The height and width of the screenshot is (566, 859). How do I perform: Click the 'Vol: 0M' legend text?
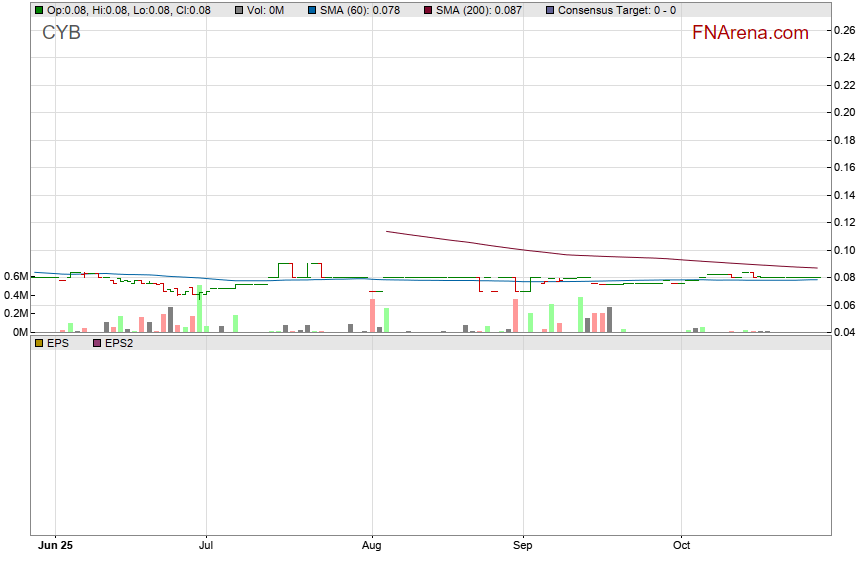266,10
